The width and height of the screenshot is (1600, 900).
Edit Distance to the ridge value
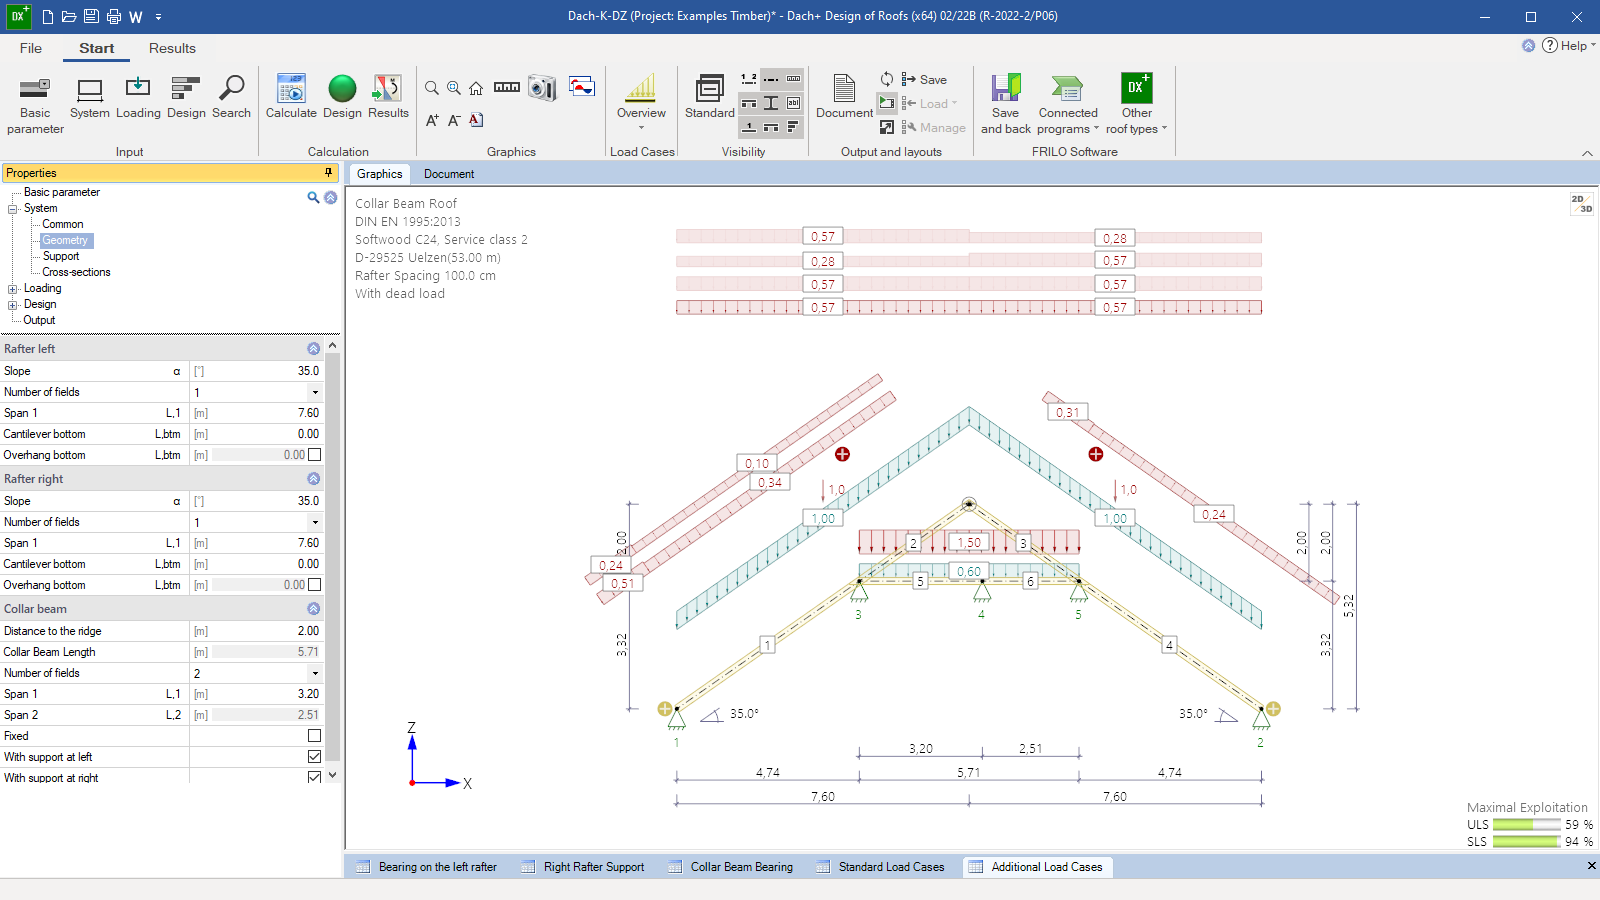pyautogui.click(x=265, y=631)
